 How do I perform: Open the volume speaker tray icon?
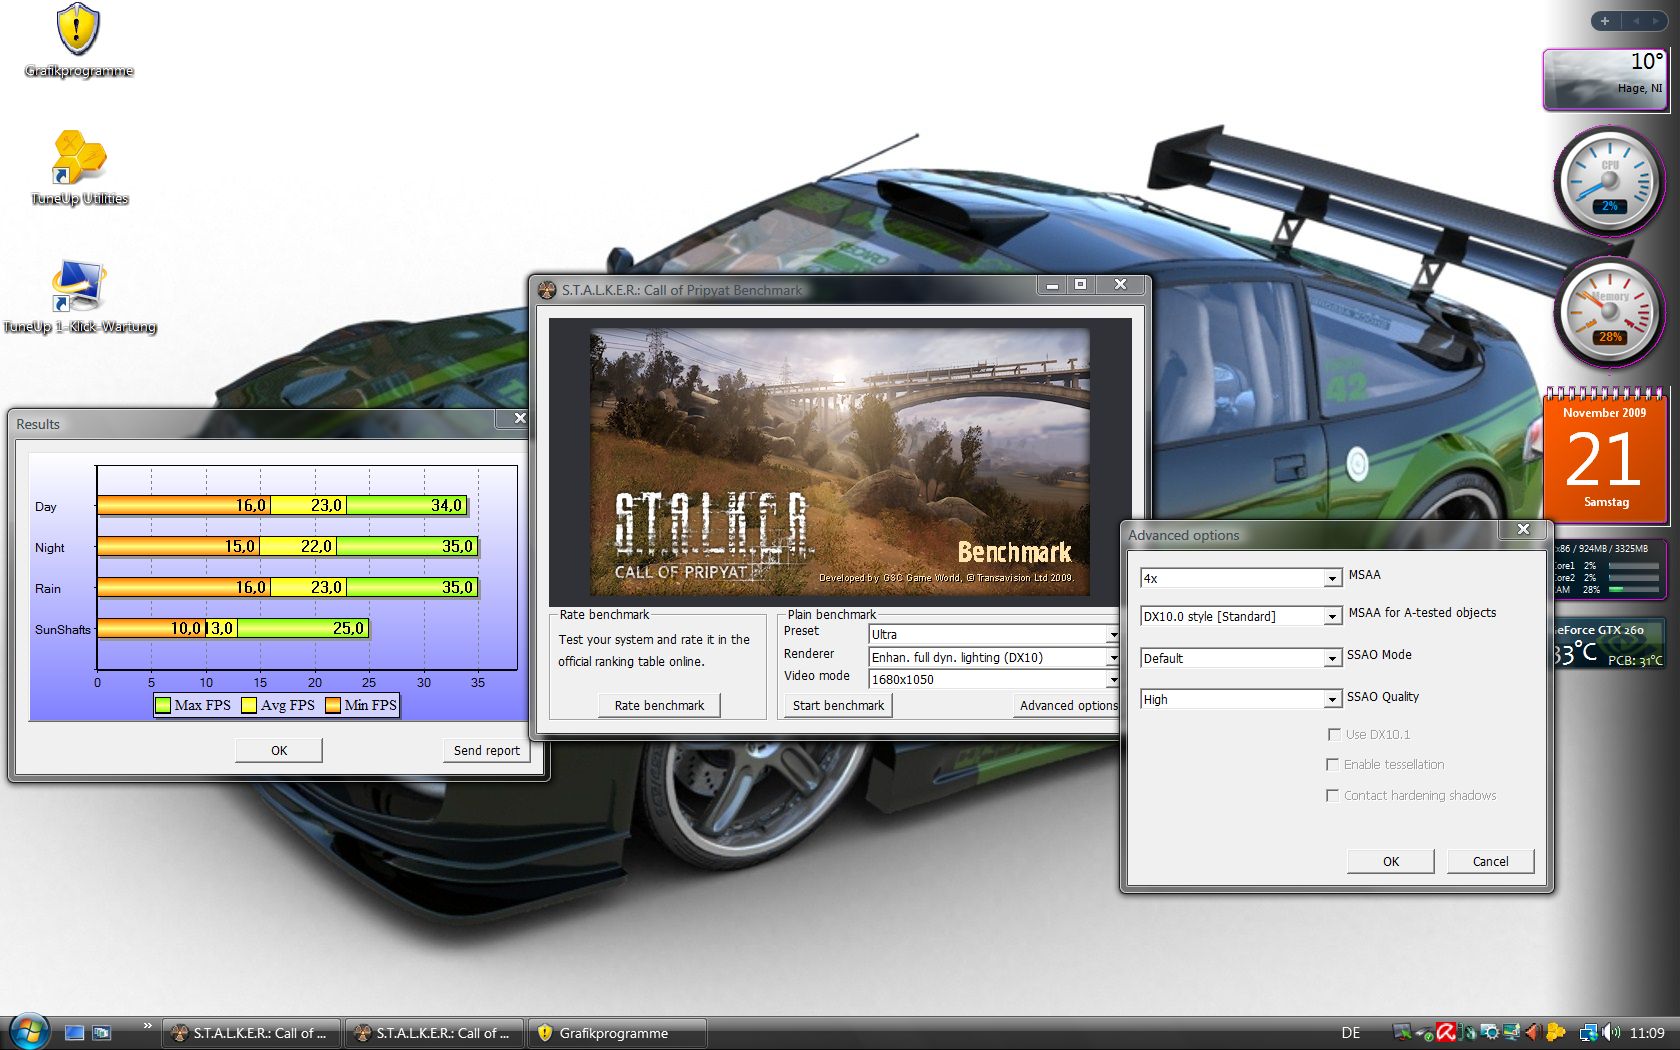tap(1610, 1032)
